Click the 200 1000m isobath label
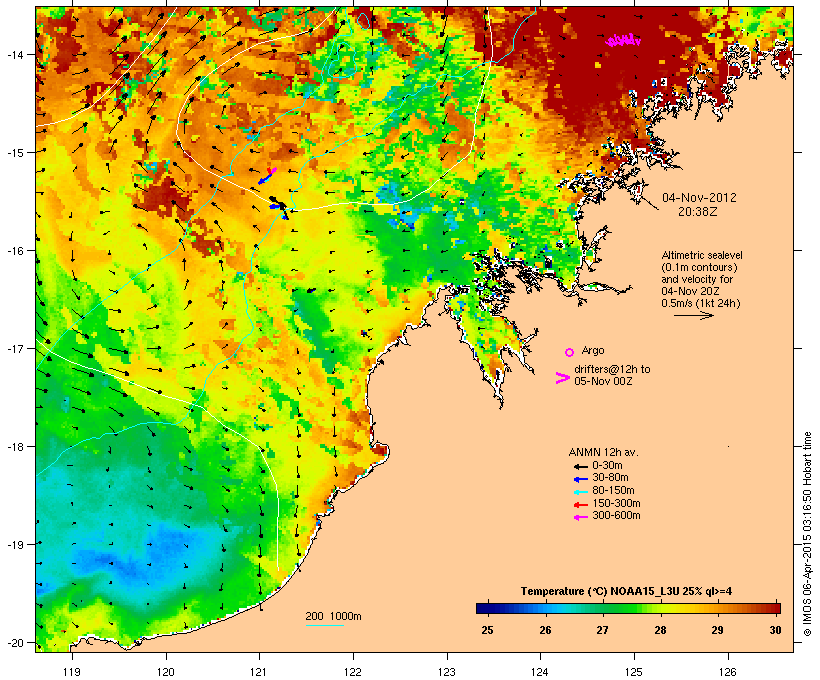 (x=333, y=616)
